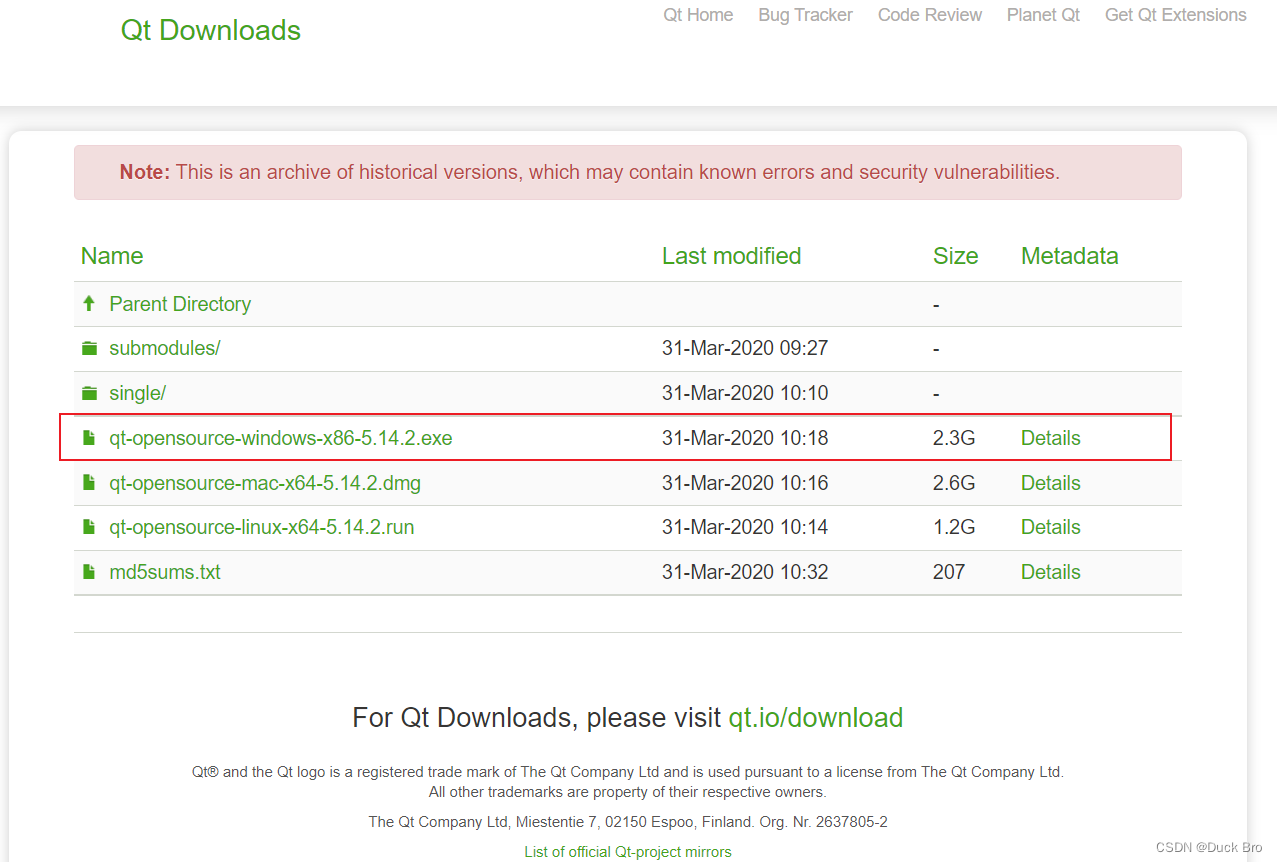
Task: Download qt-opensource-mac-x64-5.14.2.dmg
Action: 265,483
